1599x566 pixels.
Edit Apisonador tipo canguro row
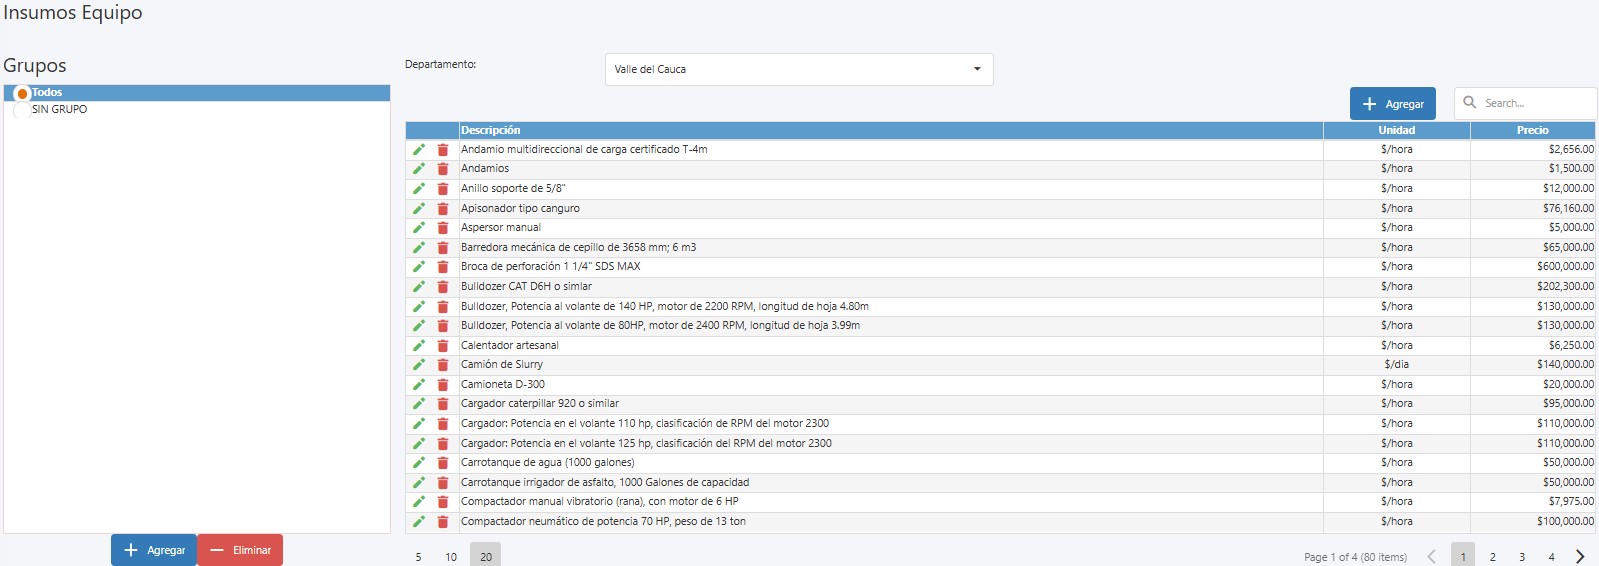pyautogui.click(x=419, y=209)
